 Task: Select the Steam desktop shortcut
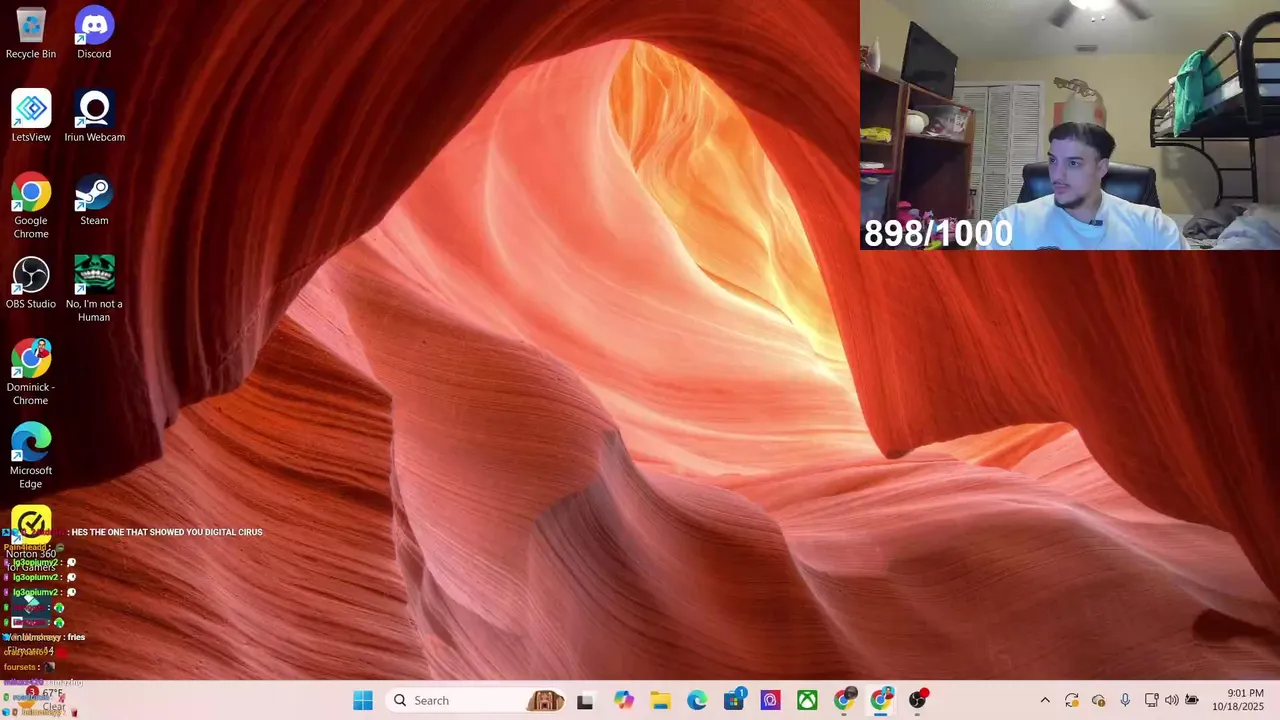94,200
